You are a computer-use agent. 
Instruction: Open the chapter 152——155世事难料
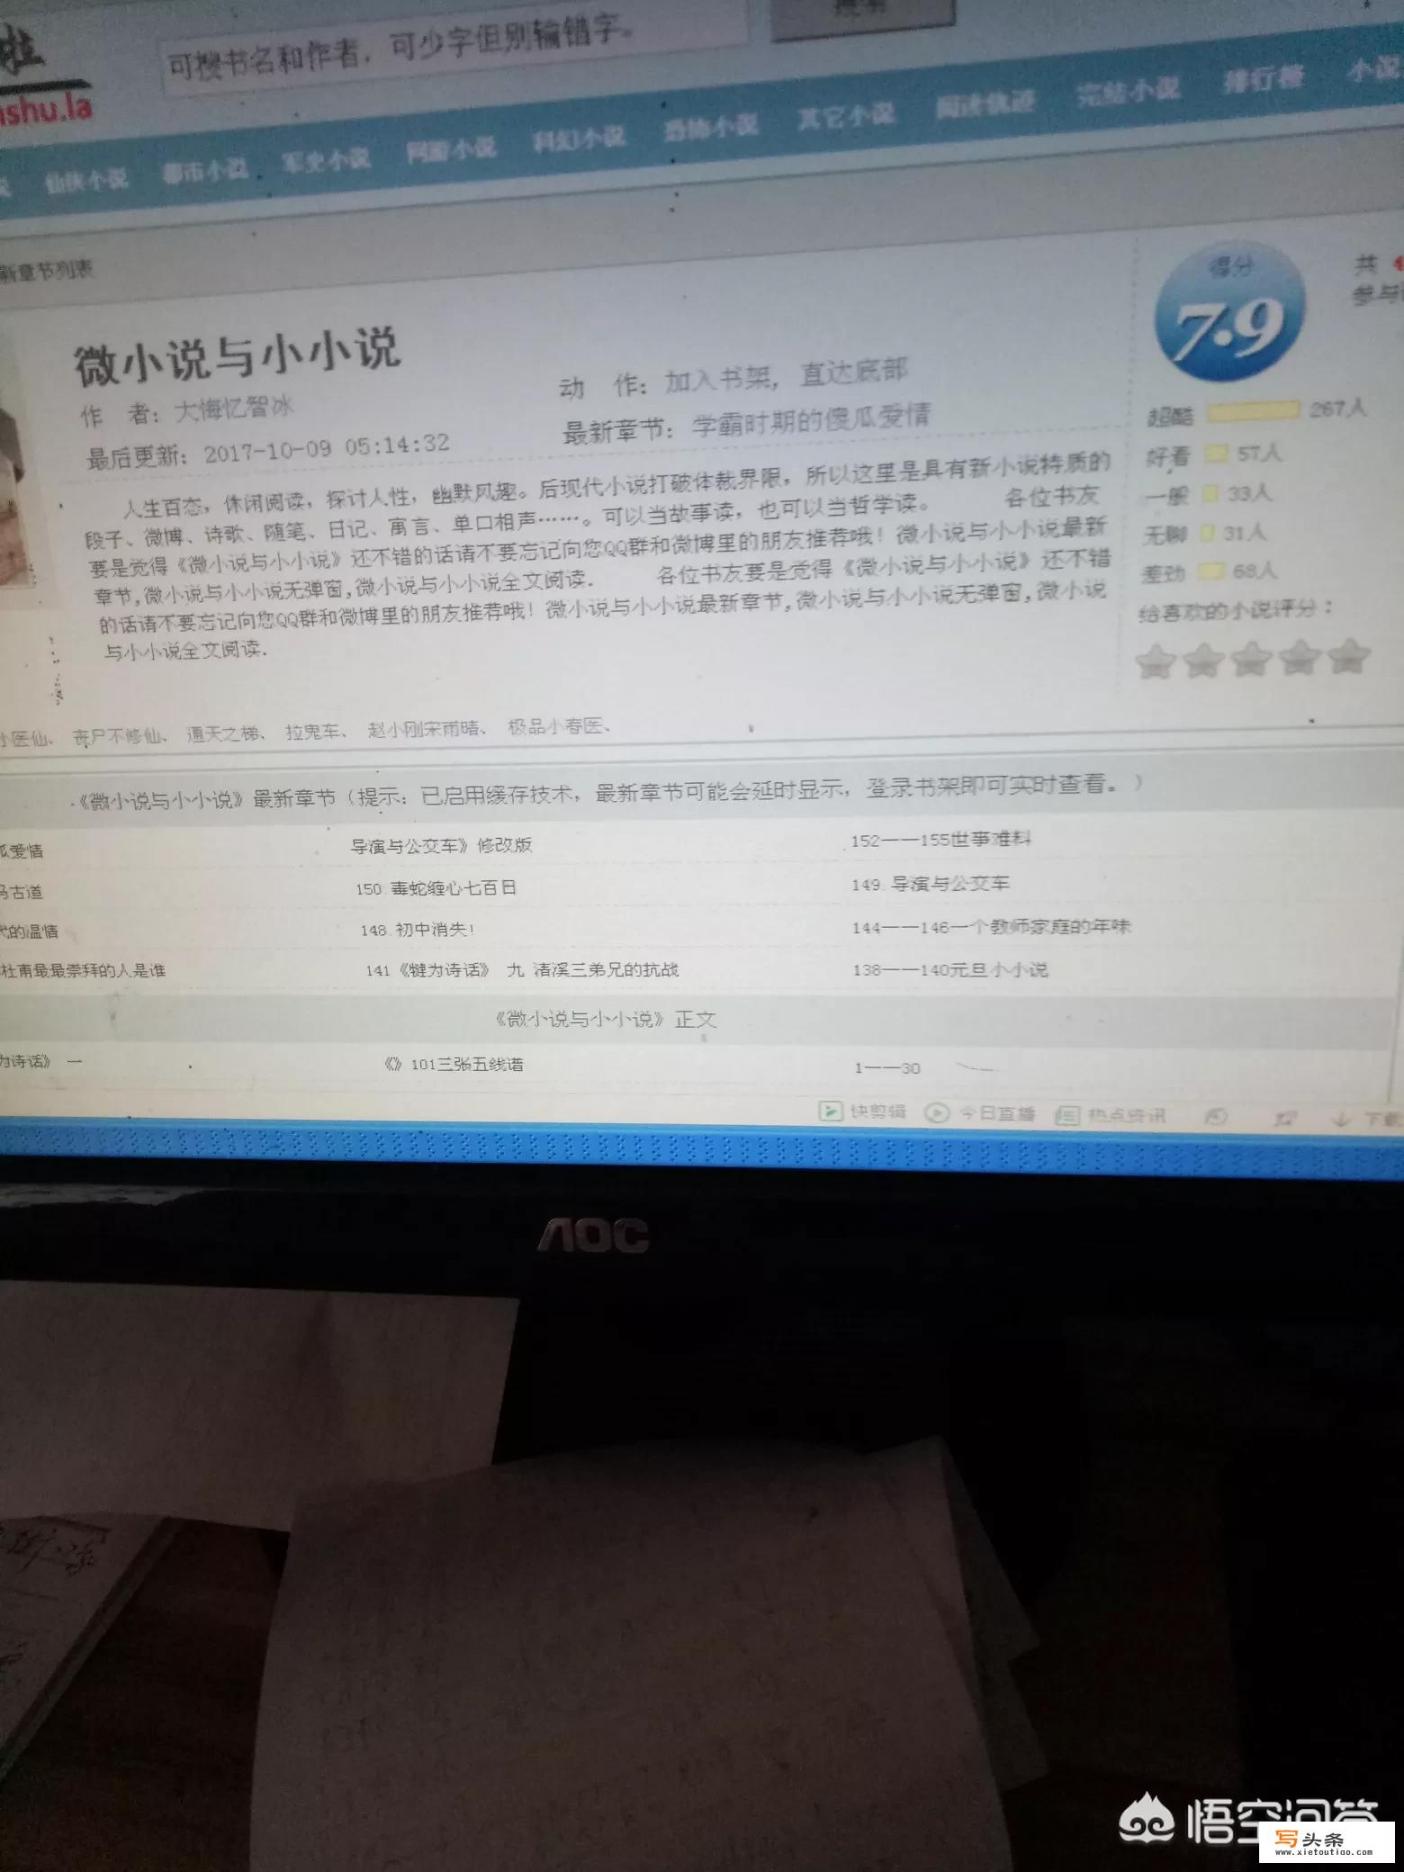pos(940,839)
